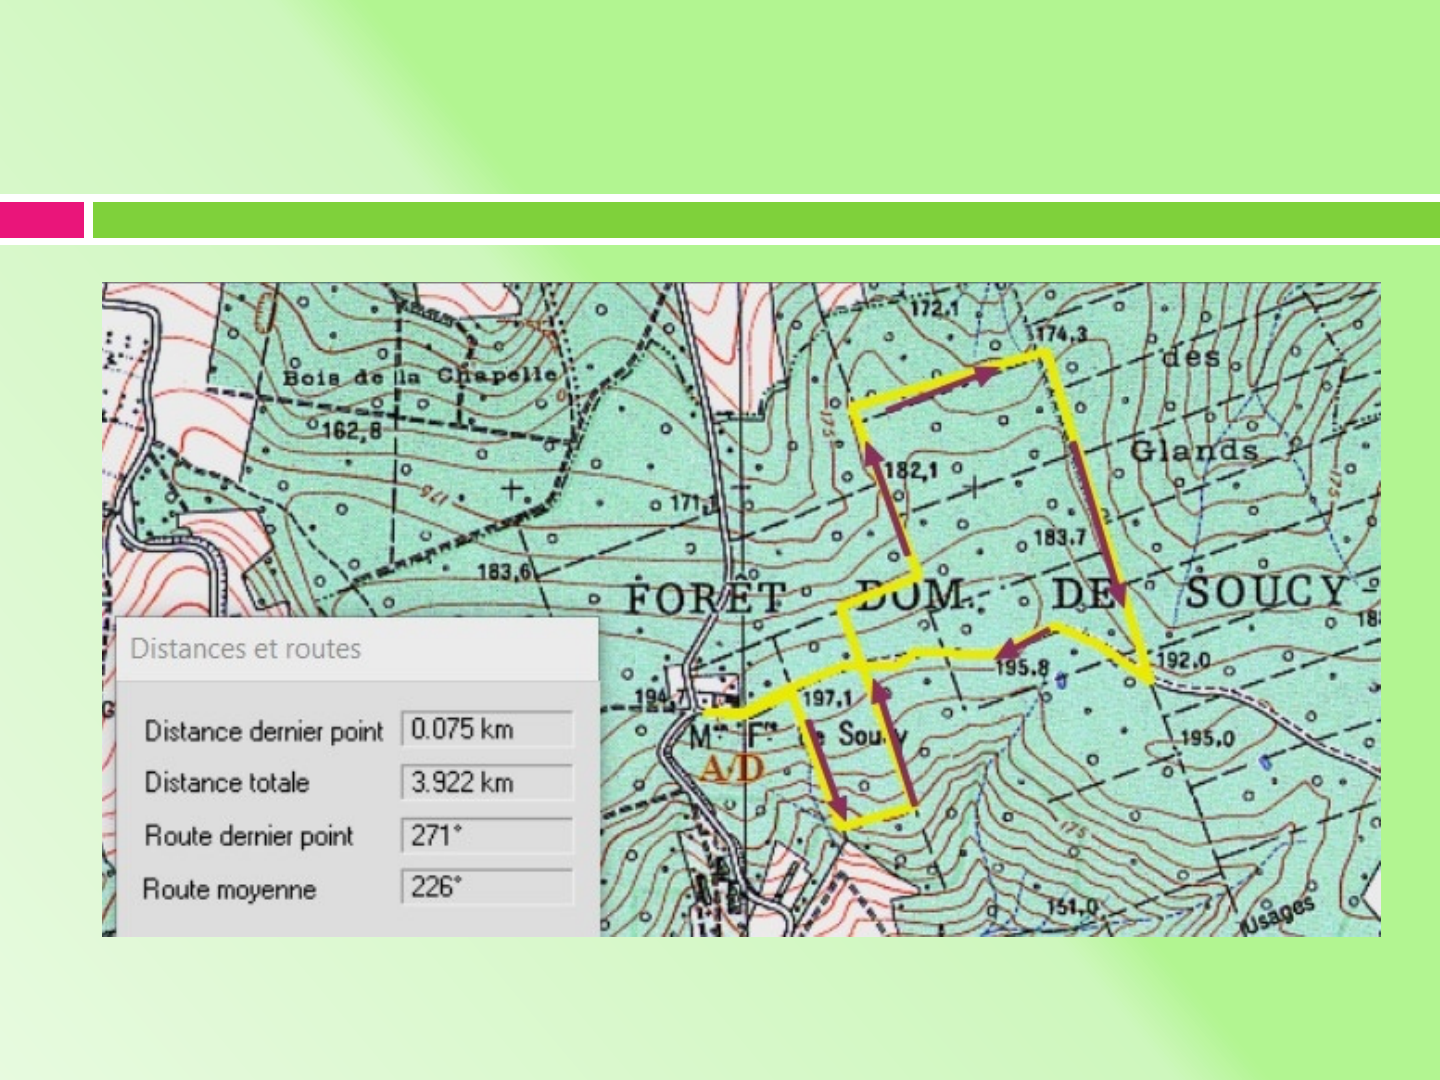Click the orange A/D start marker

click(731, 769)
